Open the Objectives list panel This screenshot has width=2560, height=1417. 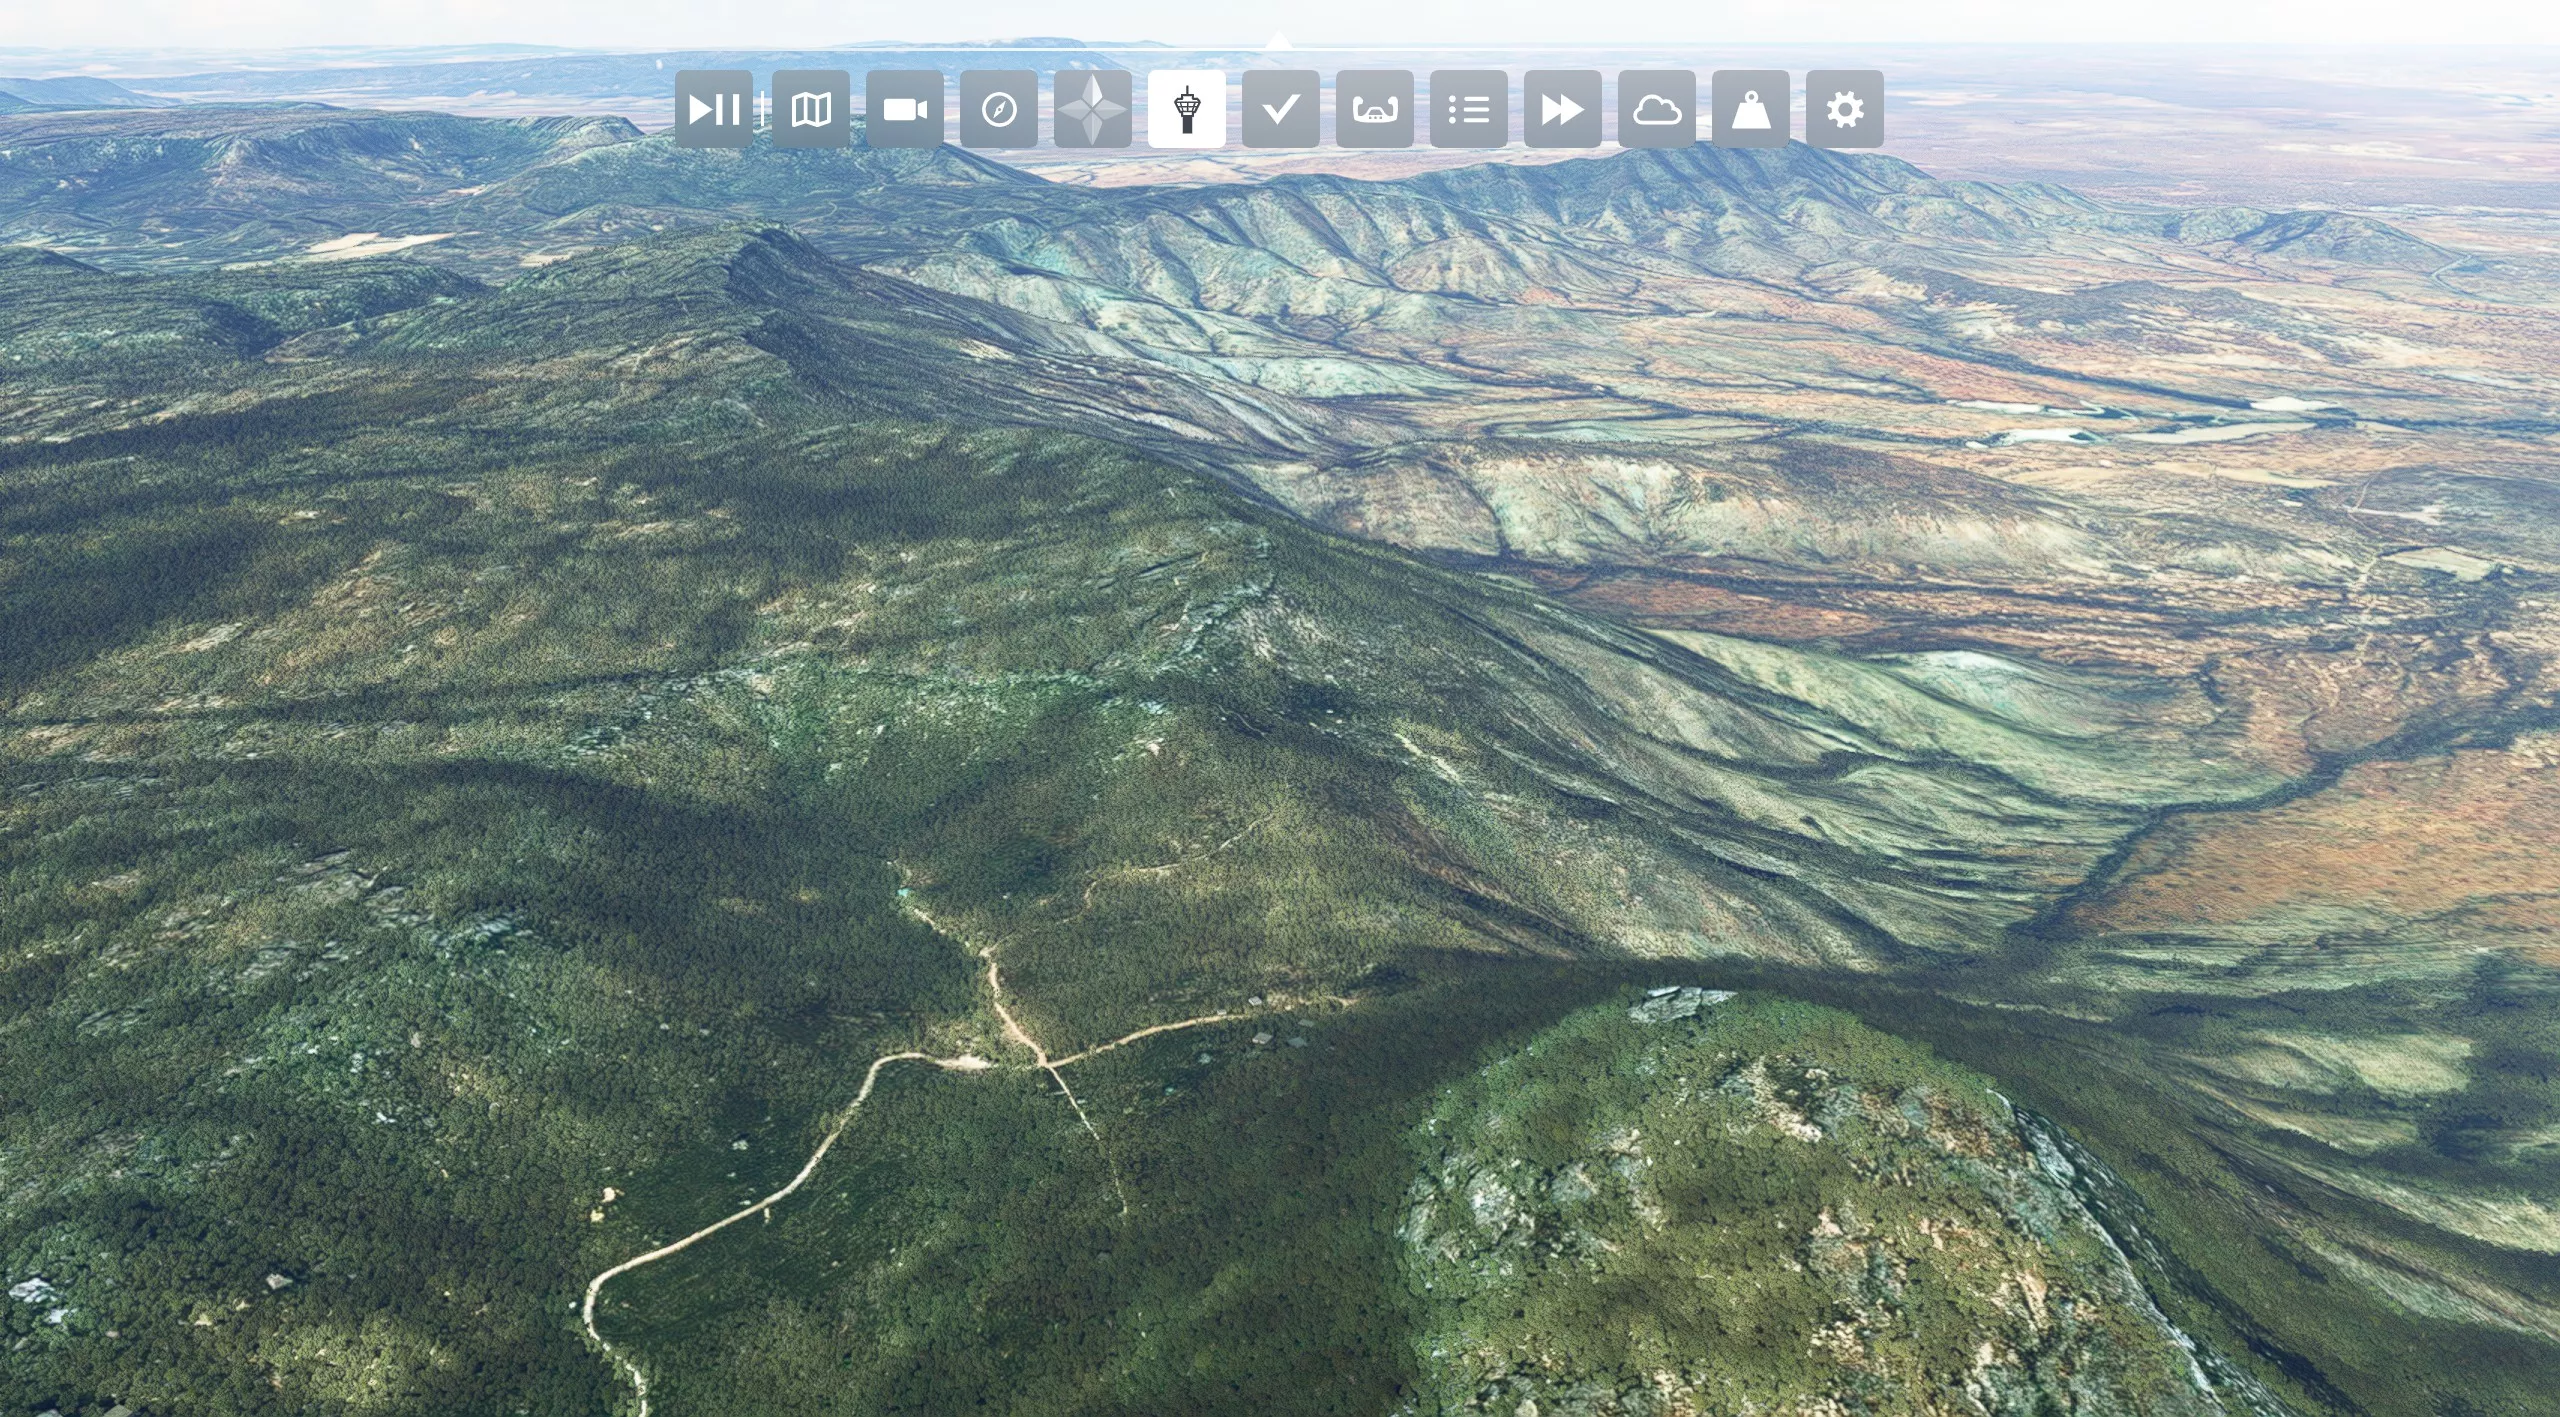point(1468,109)
